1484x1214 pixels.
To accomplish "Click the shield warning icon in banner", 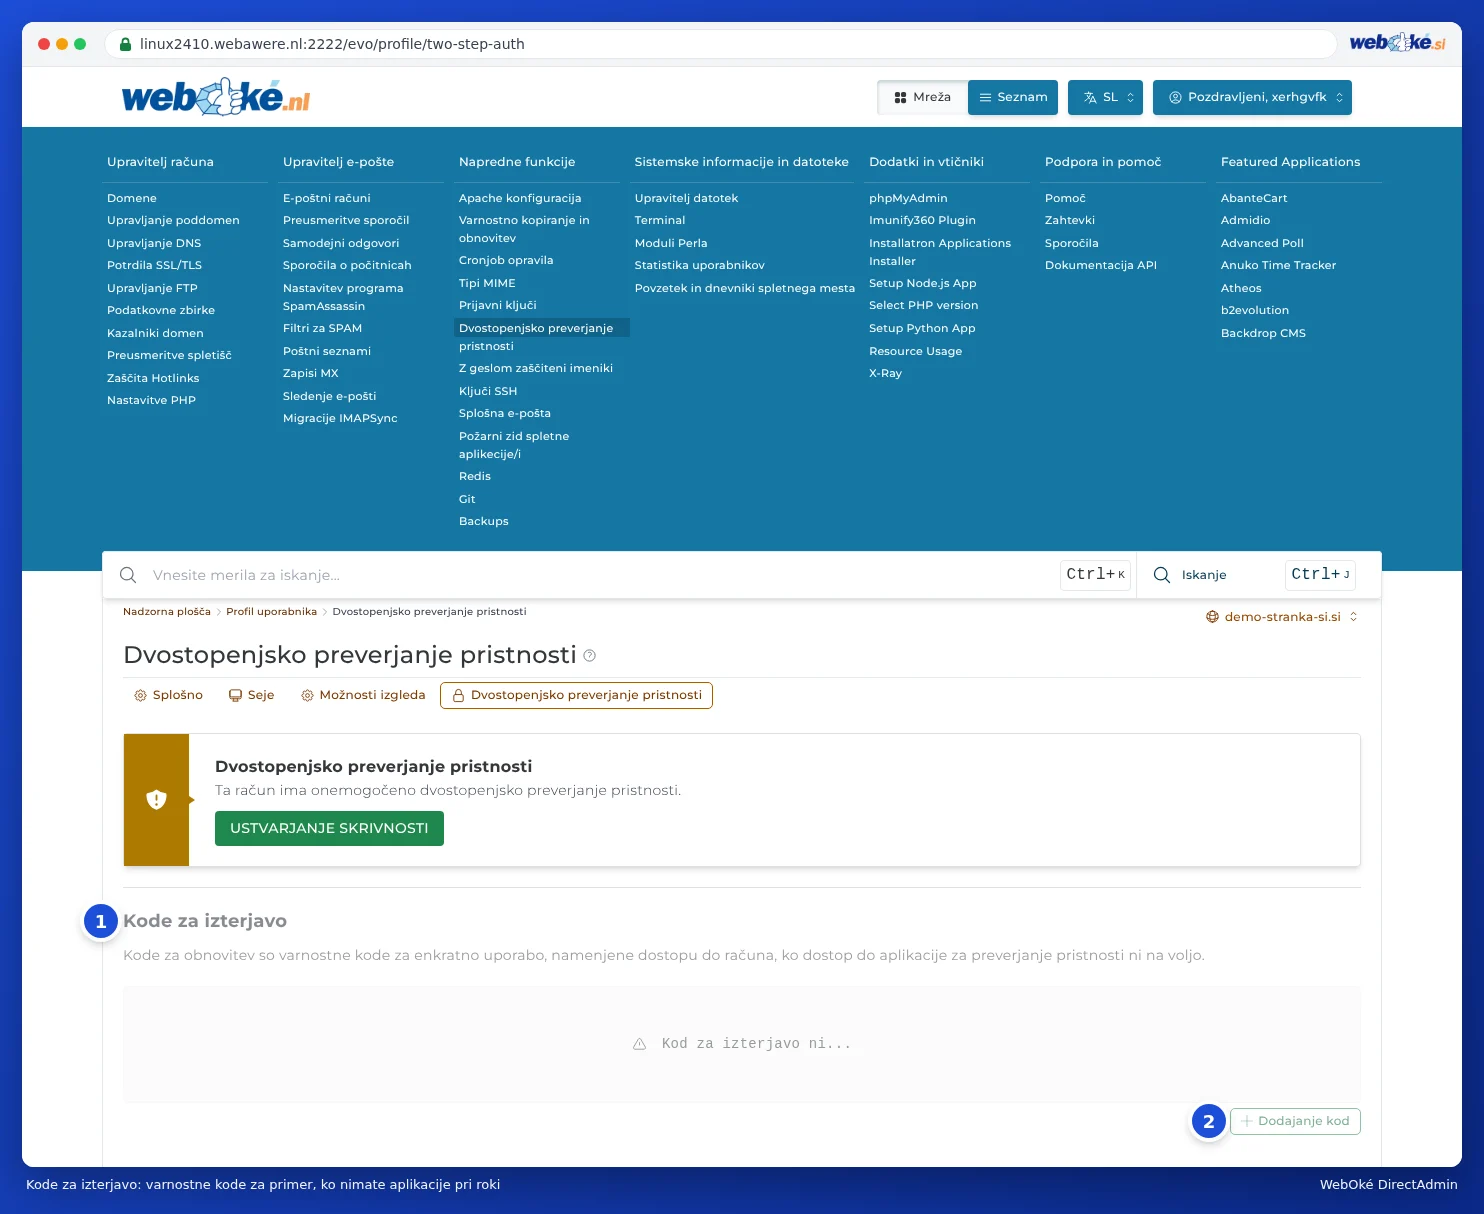I will coord(156,800).
